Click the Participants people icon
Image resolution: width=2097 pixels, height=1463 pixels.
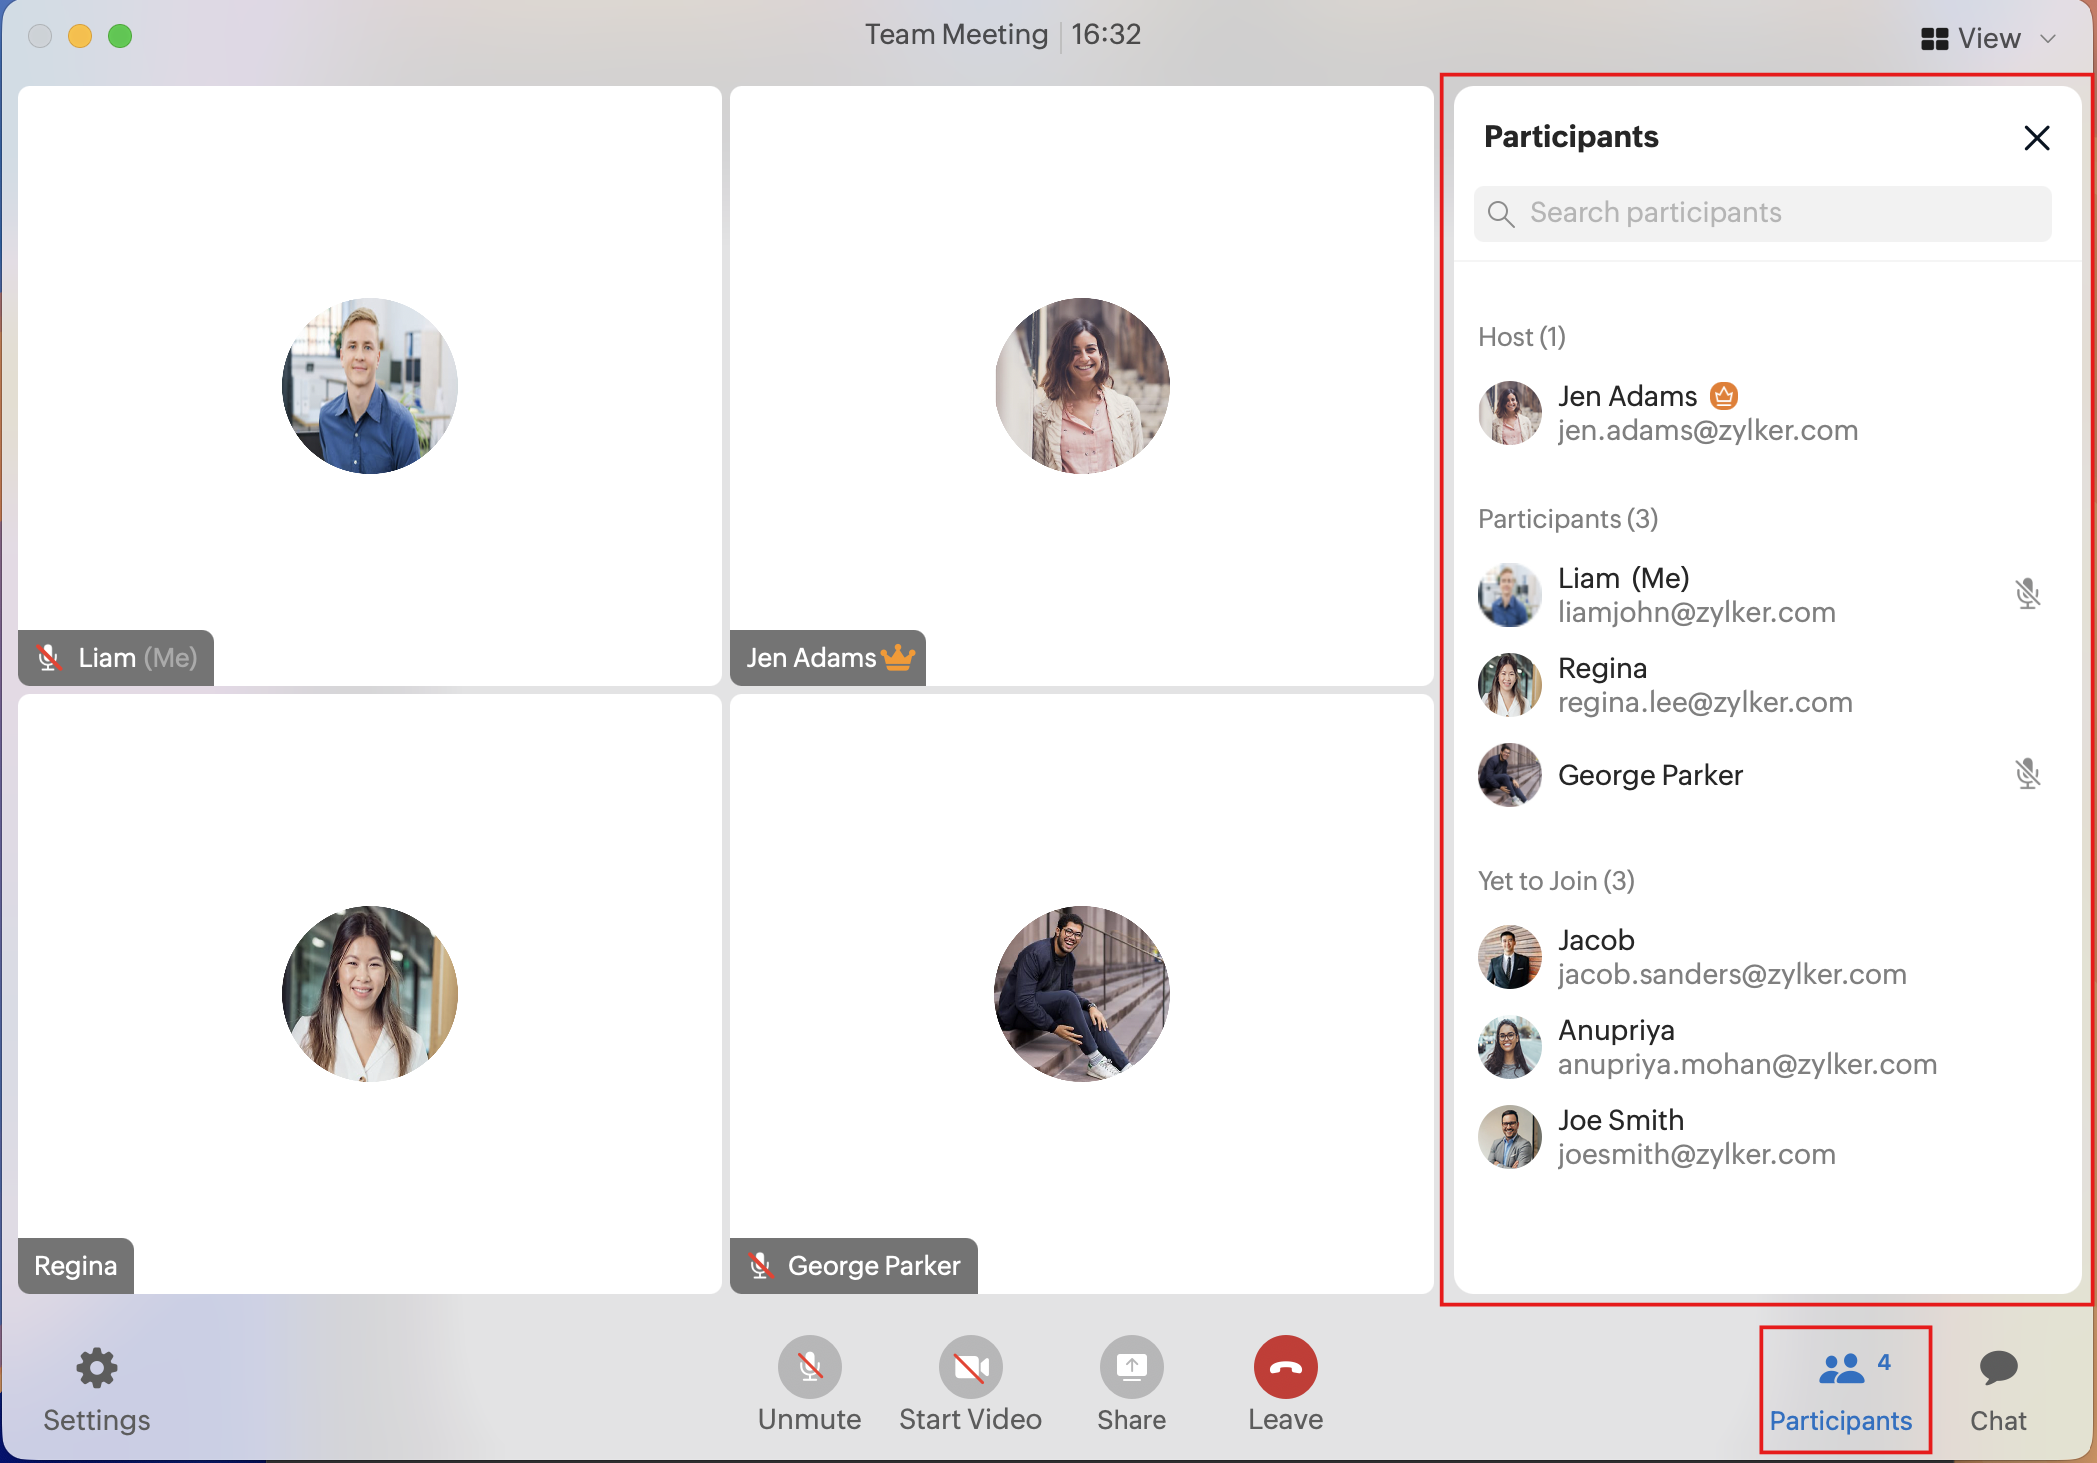click(1841, 1368)
